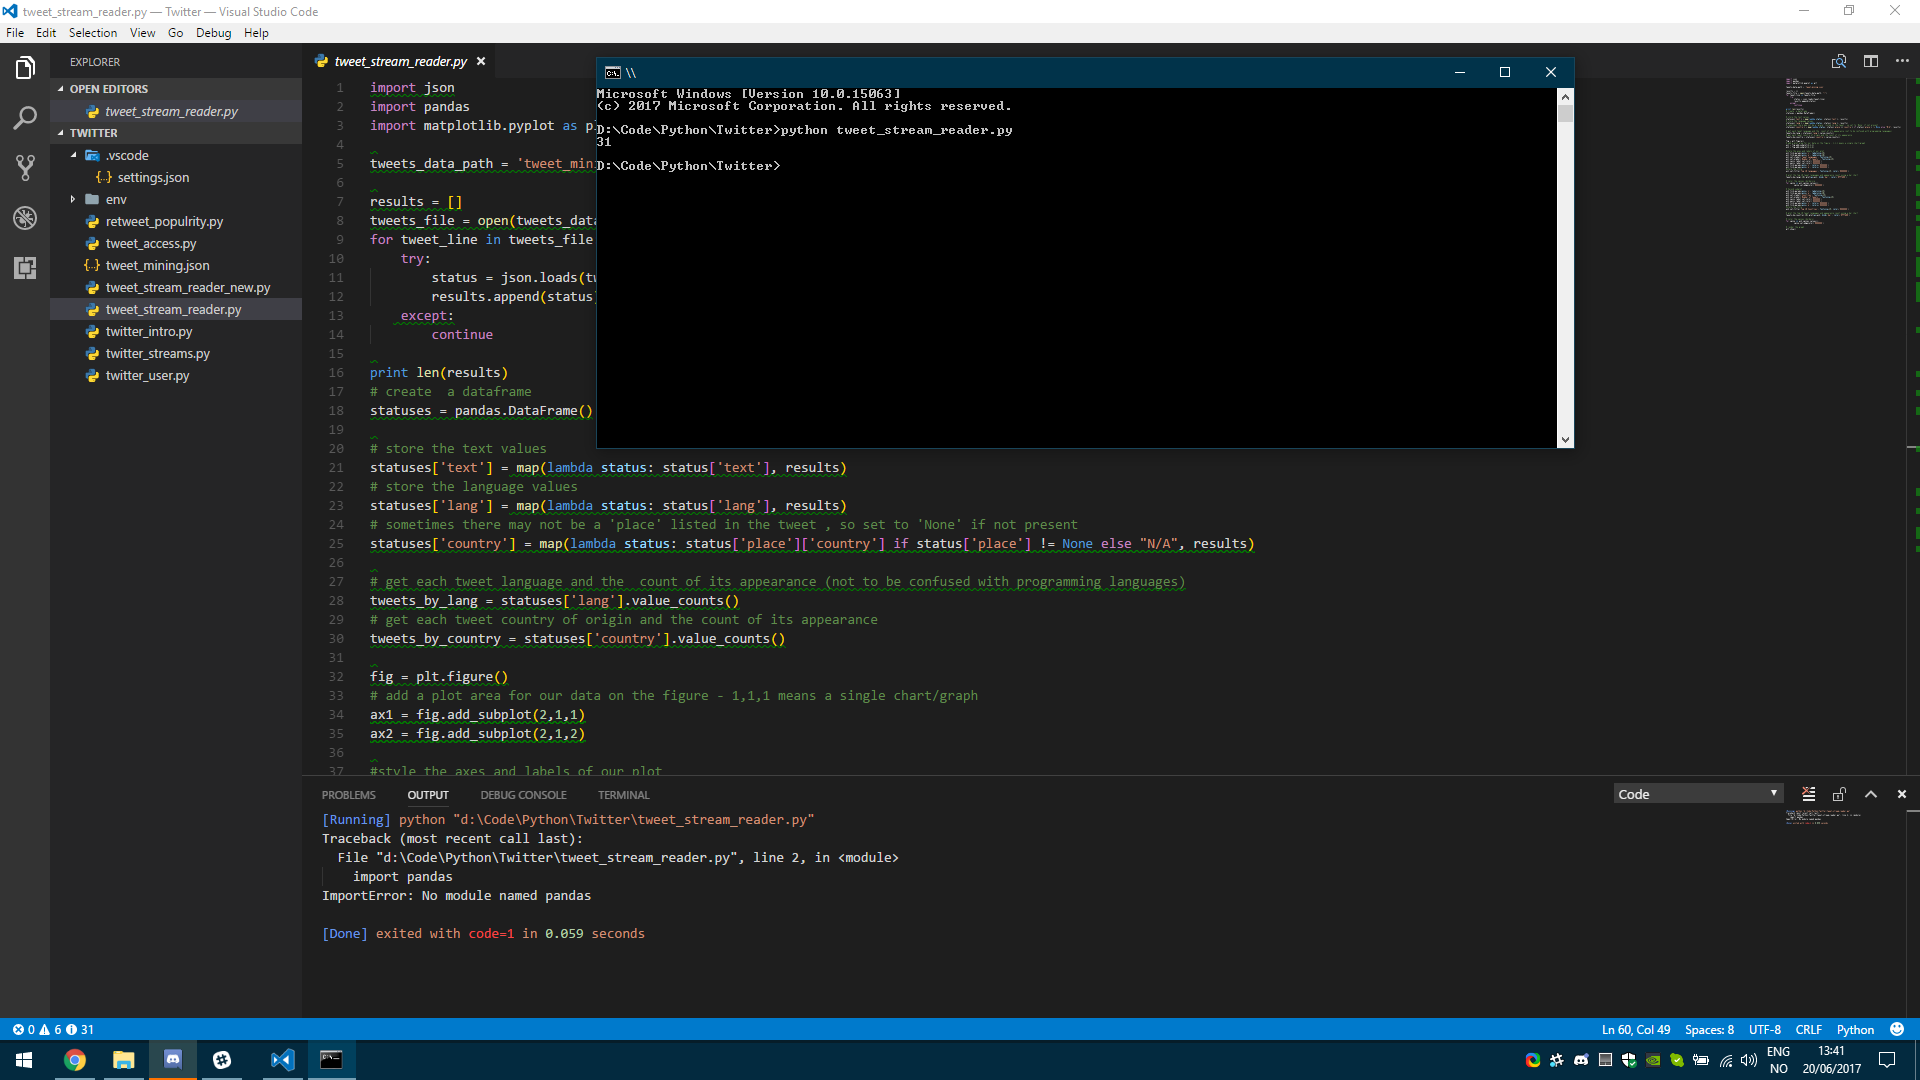
Task: Open the volume control in system tray
Action: point(1748,1060)
